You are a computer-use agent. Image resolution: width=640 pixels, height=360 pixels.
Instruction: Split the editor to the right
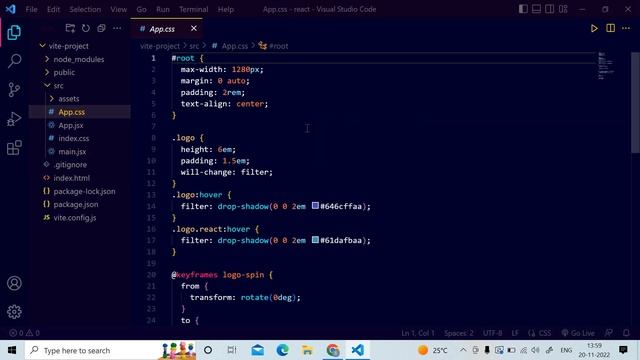point(610,28)
